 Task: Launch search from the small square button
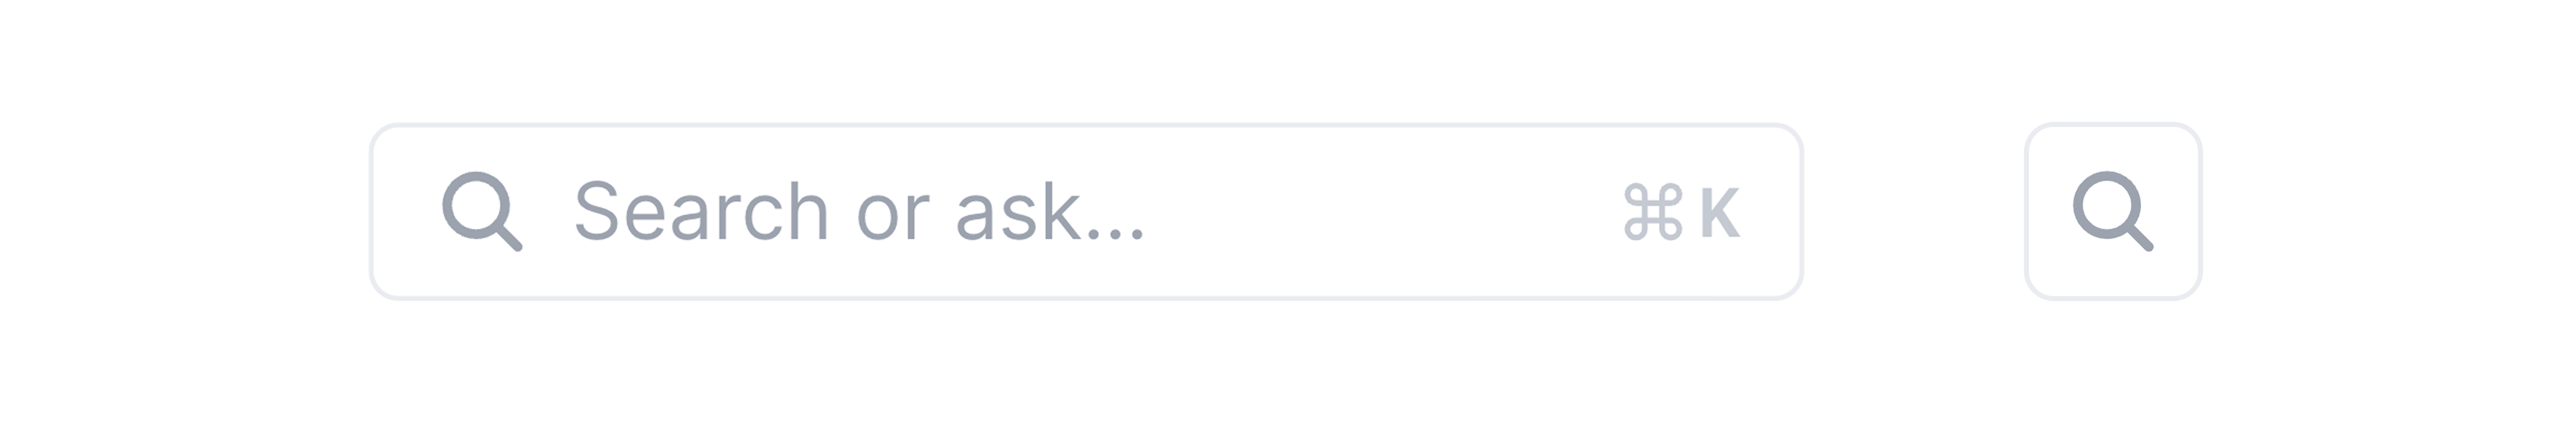click(x=2113, y=211)
